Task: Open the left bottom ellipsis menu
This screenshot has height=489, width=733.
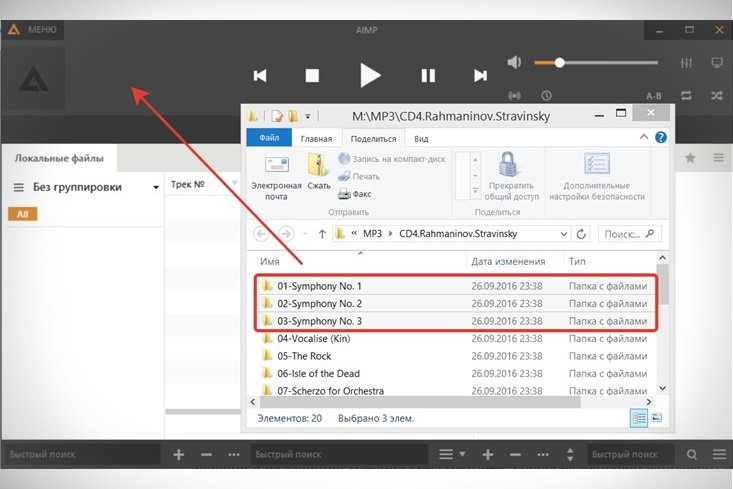Action: (x=234, y=454)
